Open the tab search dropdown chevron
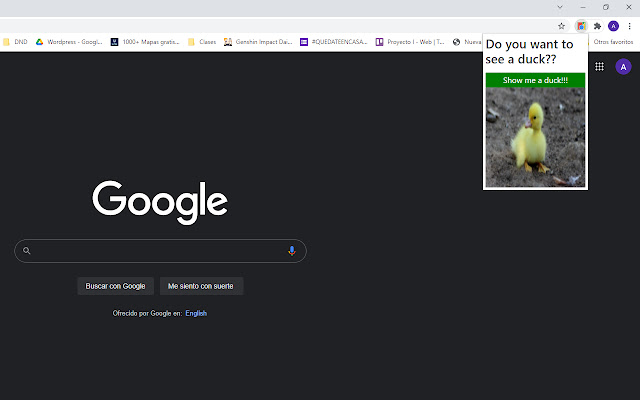Viewport: 640px width, 400px height. click(560, 7)
